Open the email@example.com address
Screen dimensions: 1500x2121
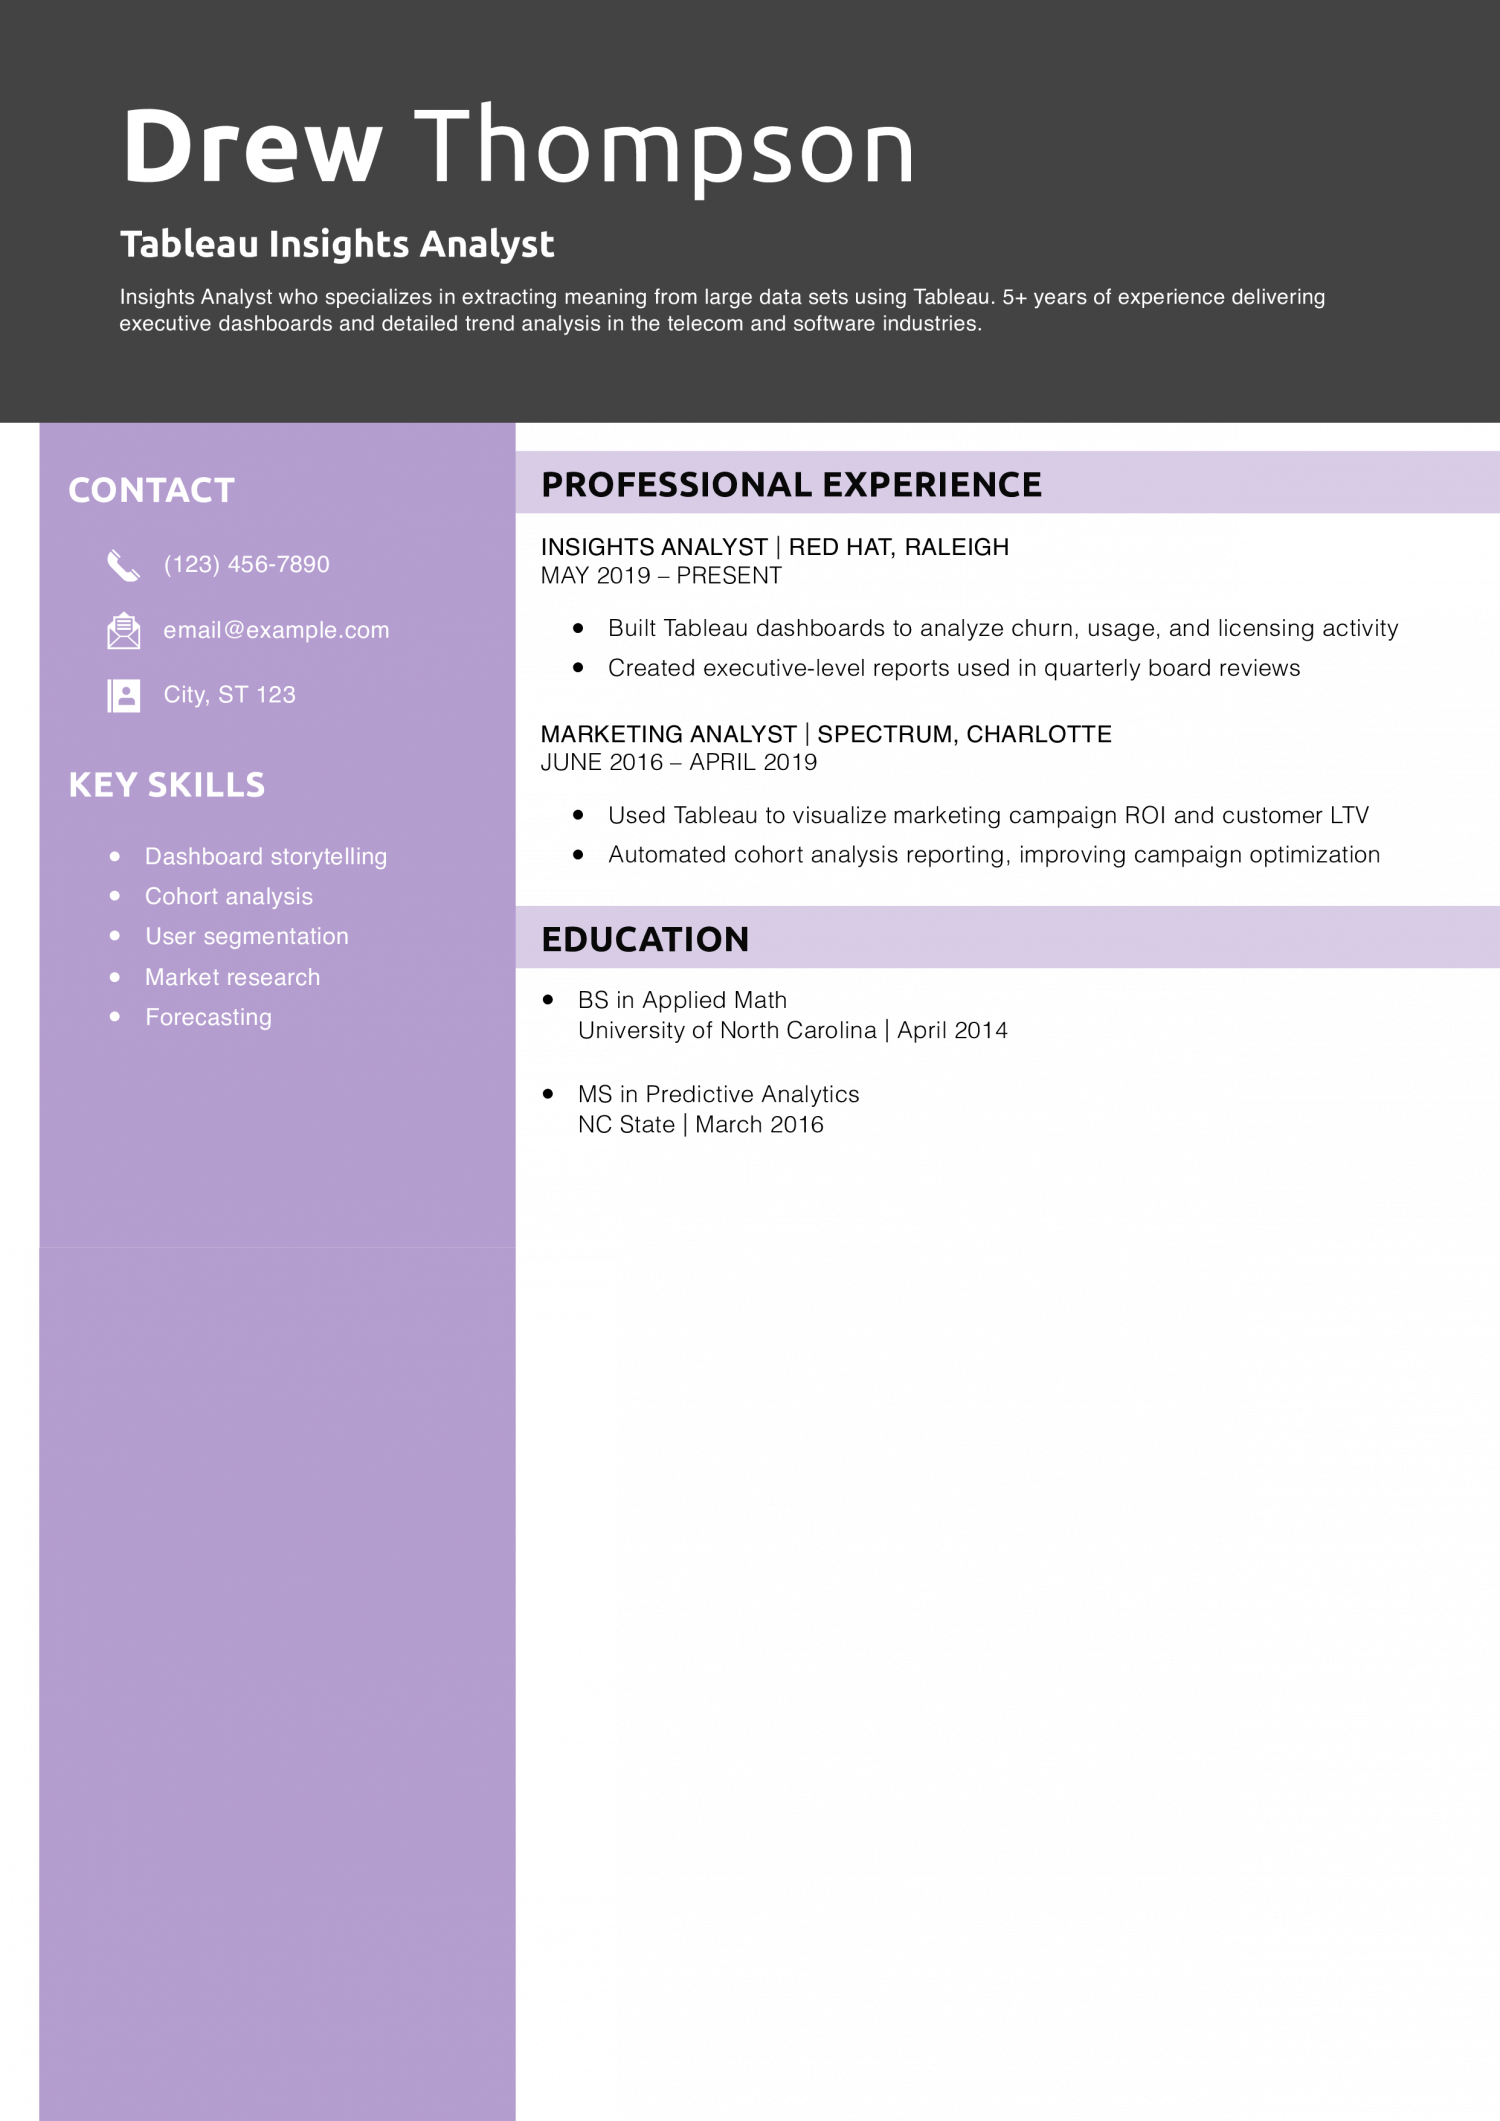pyautogui.click(x=276, y=631)
